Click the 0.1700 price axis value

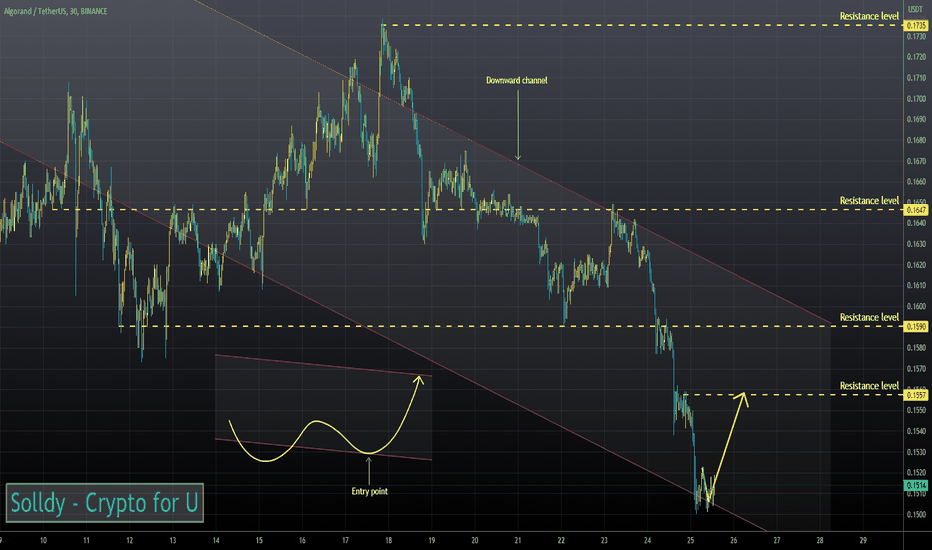[916, 99]
